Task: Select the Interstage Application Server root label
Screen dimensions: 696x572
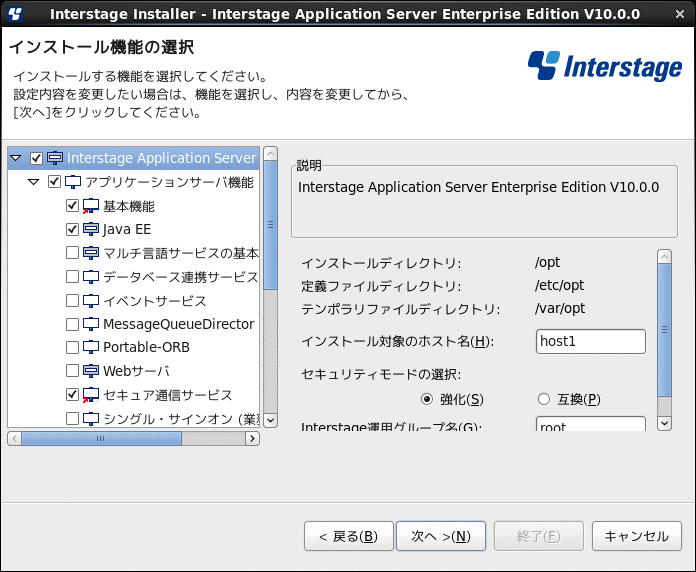Action: [x=162, y=158]
